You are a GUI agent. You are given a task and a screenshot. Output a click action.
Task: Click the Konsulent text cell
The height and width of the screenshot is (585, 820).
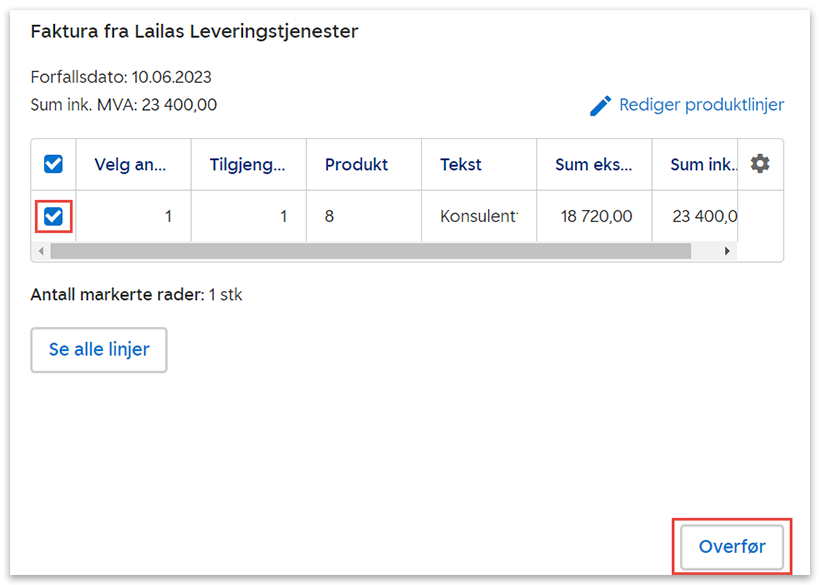pyautogui.click(x=479, y=216)
